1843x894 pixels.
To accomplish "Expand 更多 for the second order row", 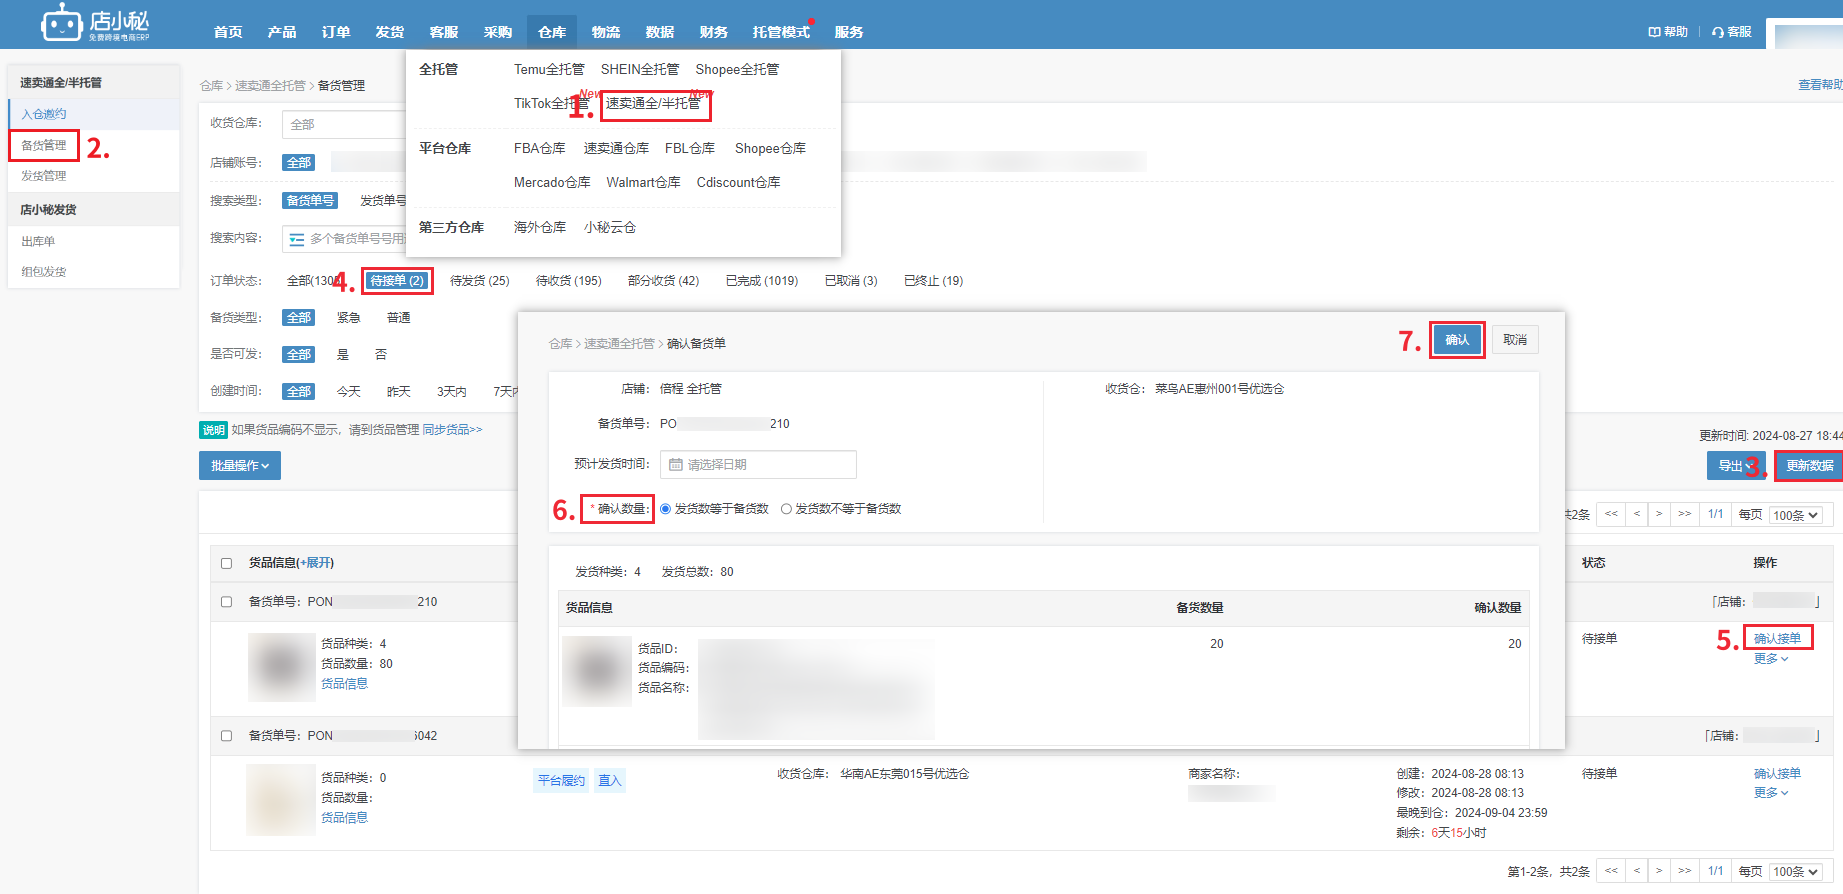I will [x=1771, y=793].
